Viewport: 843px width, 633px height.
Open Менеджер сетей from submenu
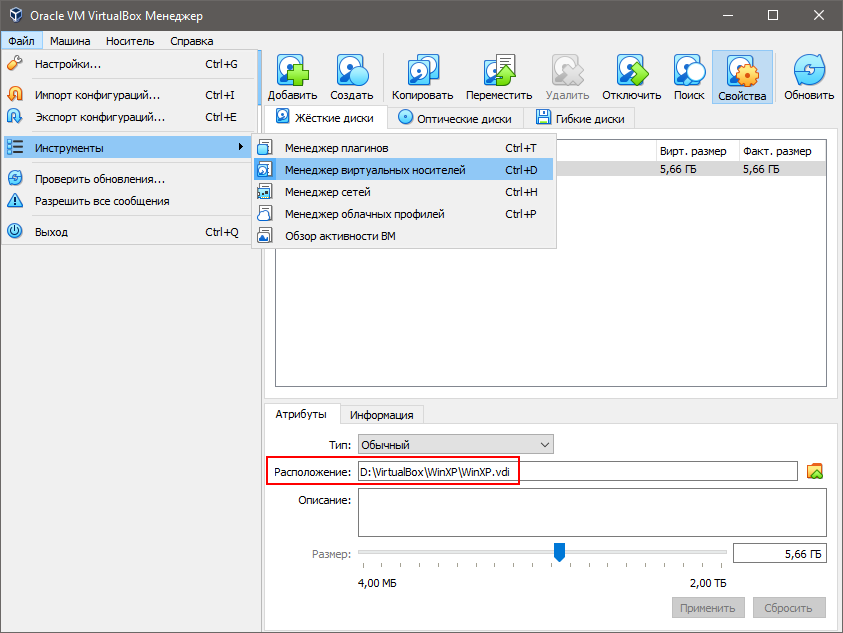click(x=404, y=192)
